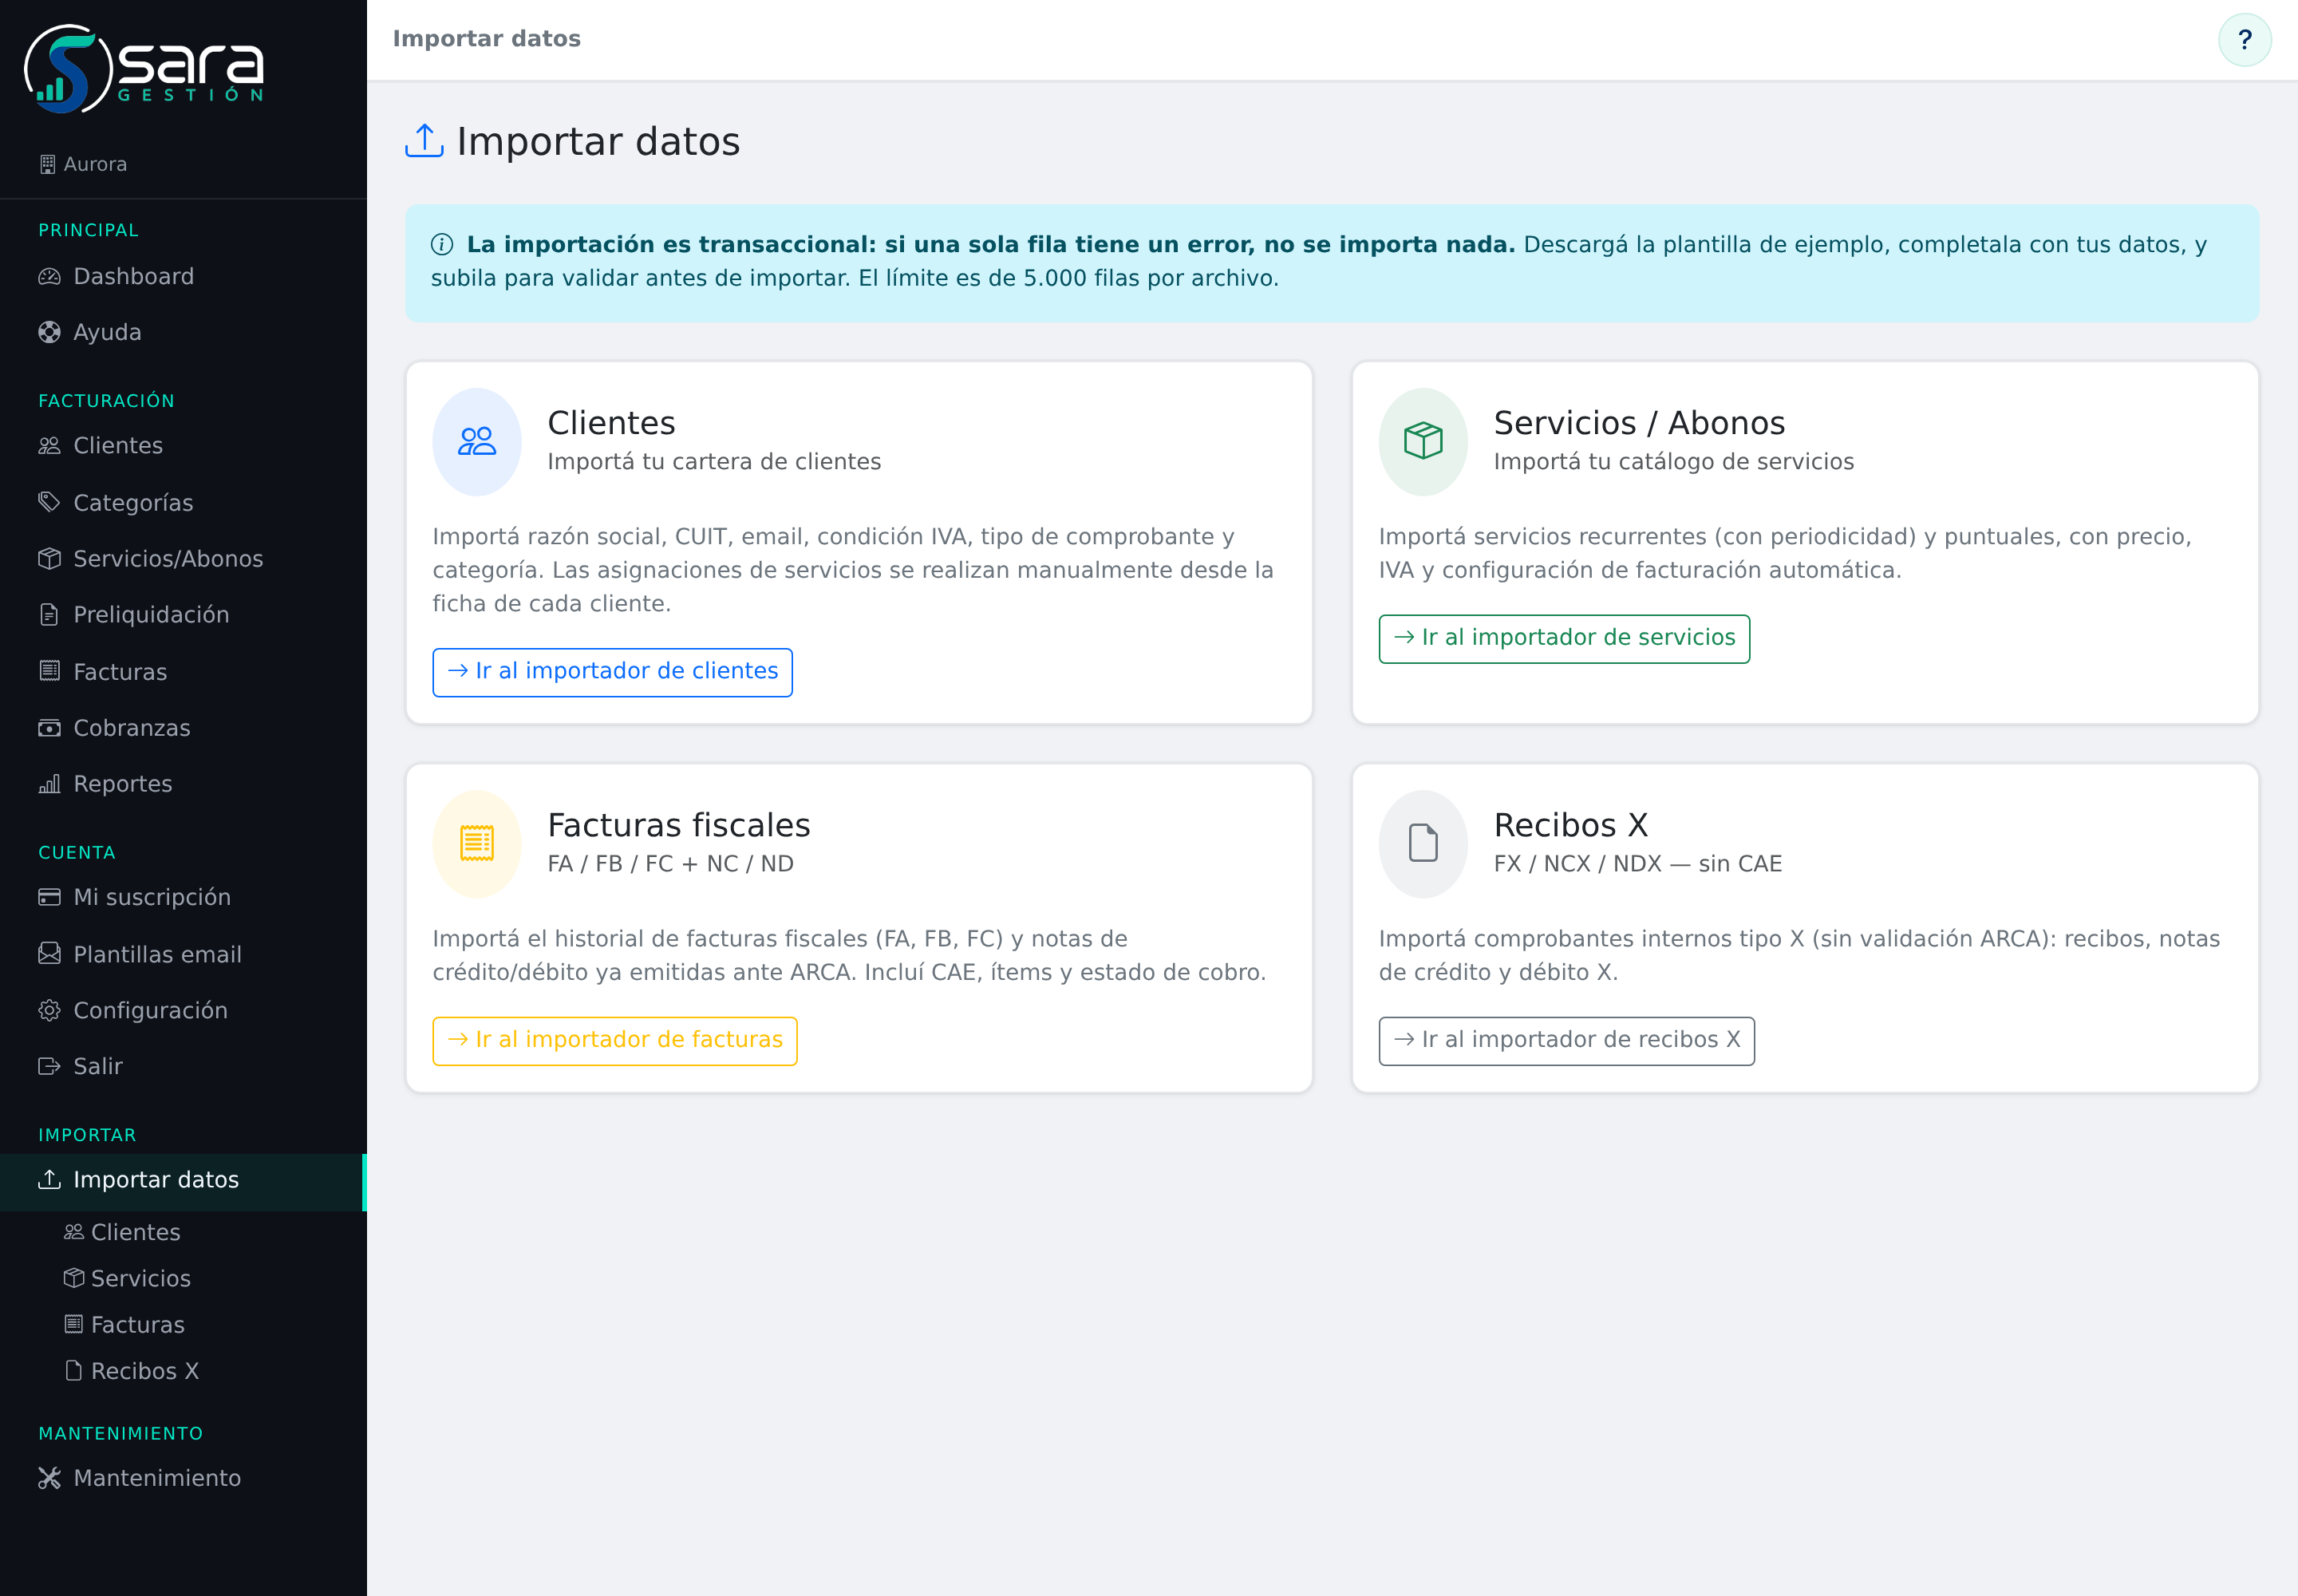Click the Importar datos upload icon in sidebar
The height and width of the screenshot is (1596, 2298).
coord(49,1180)
